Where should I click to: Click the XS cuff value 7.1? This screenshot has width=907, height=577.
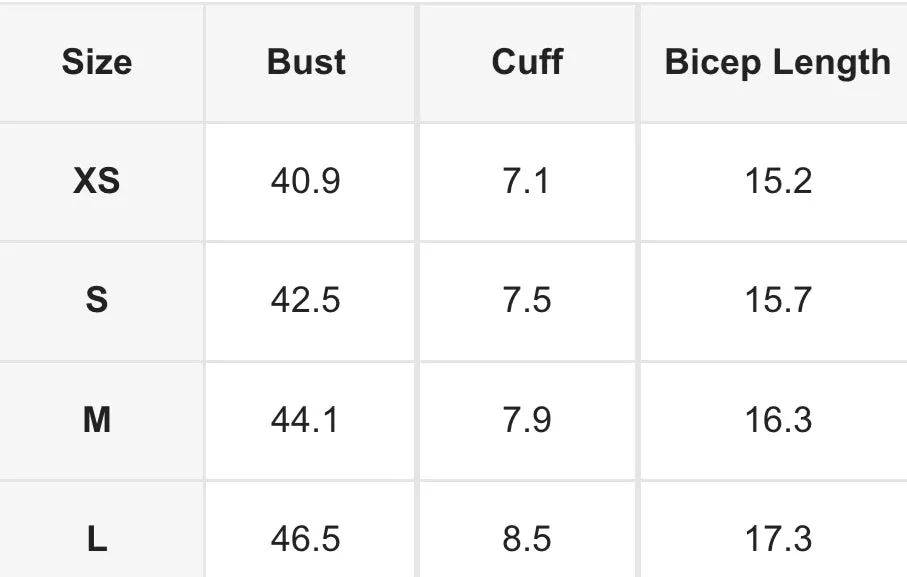point(526,181)
